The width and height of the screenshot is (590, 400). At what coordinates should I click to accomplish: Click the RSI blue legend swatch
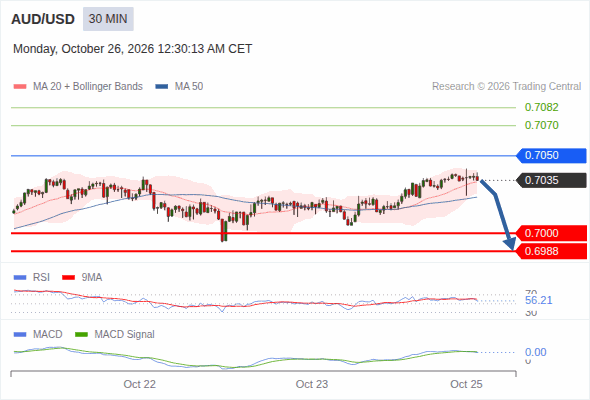pos(20,278)
